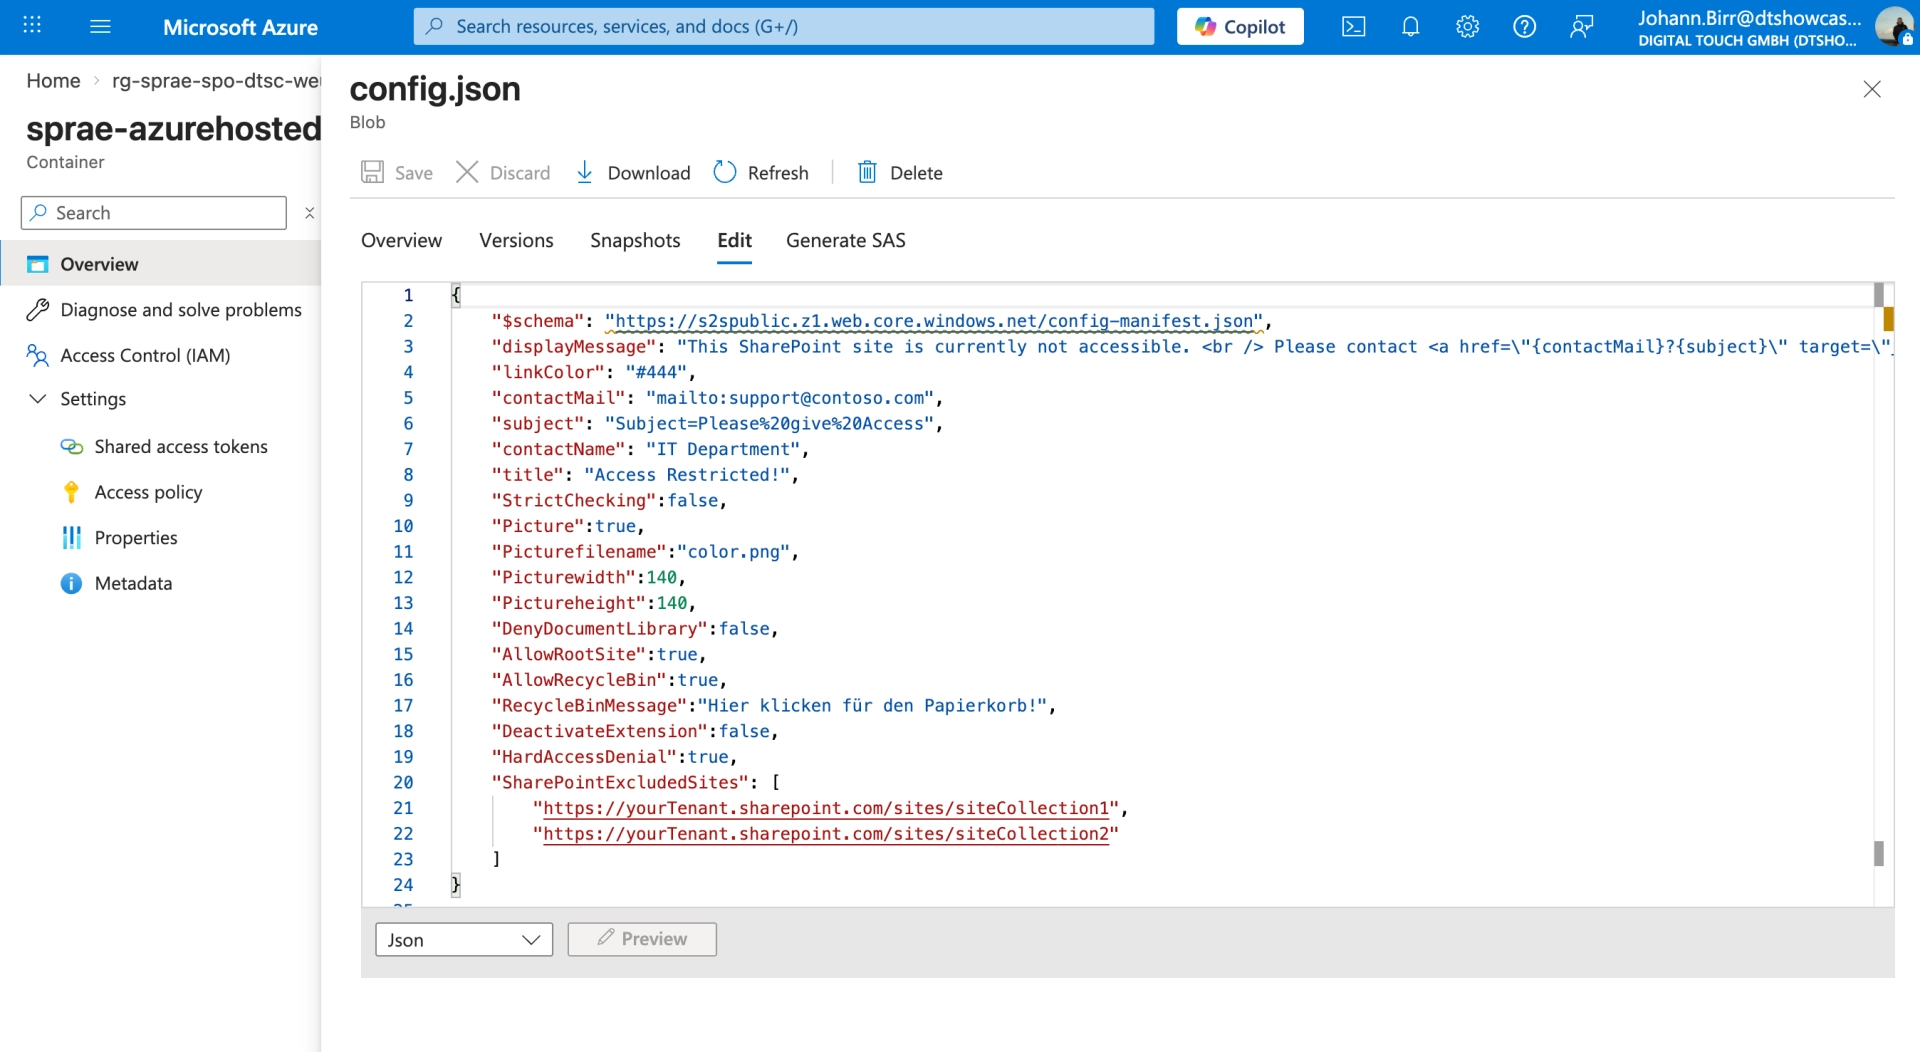Switch to the Generate SAS tab
This screenshot has width=1920, height=1052.
[x=846, y=240]
